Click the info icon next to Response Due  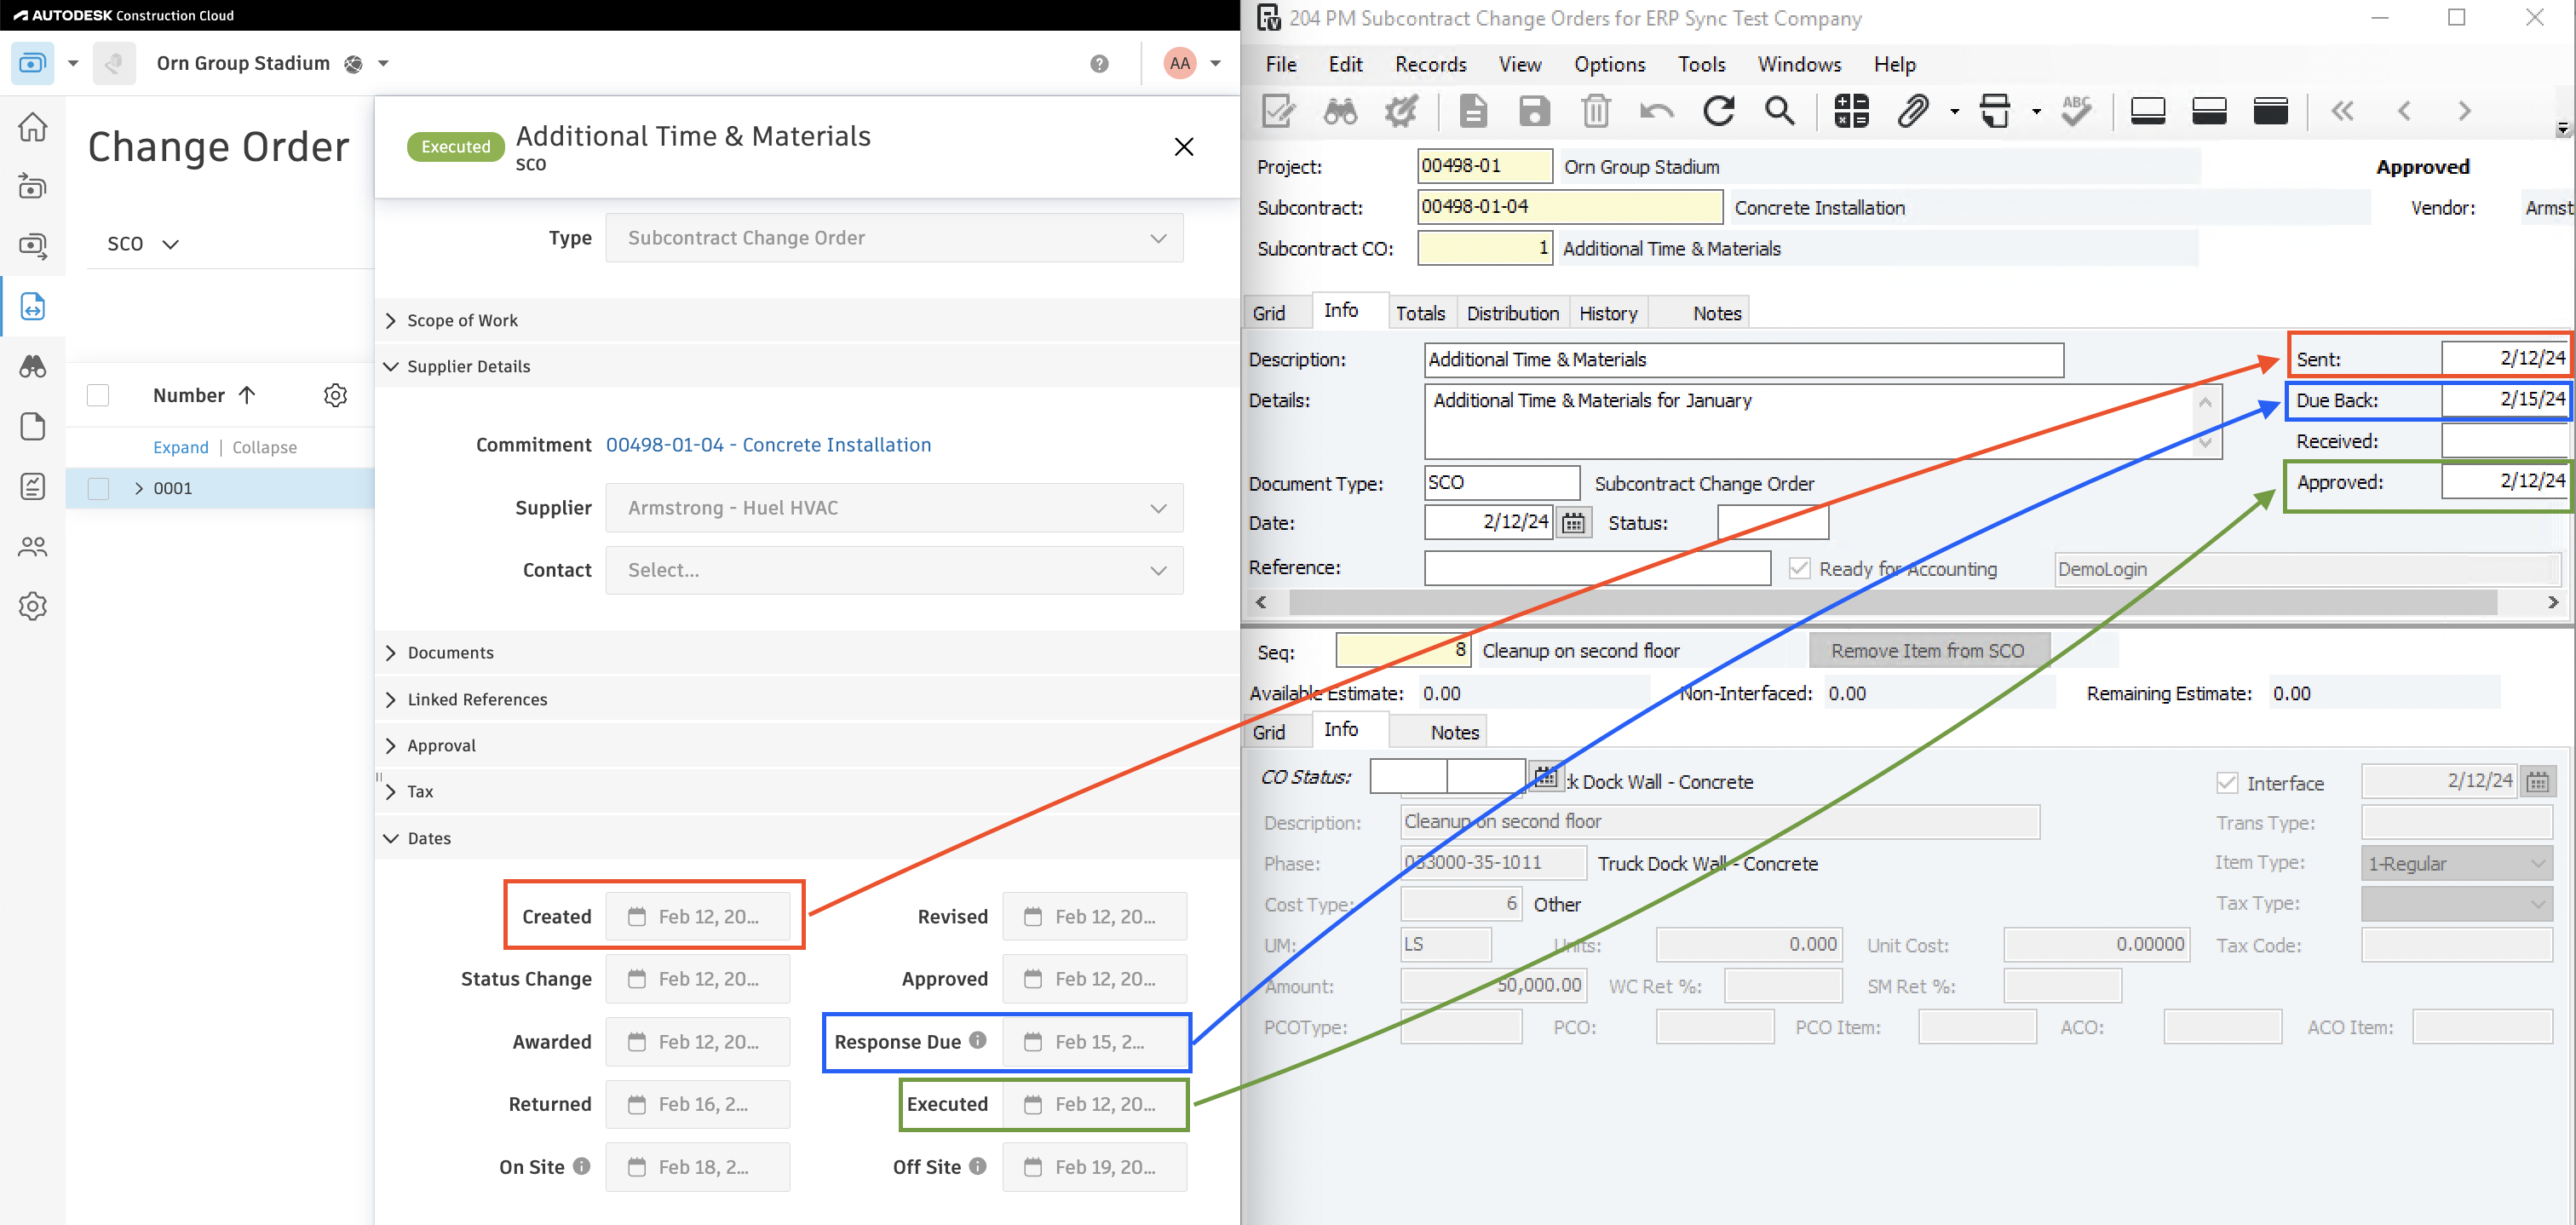(x=978, y=1040)
